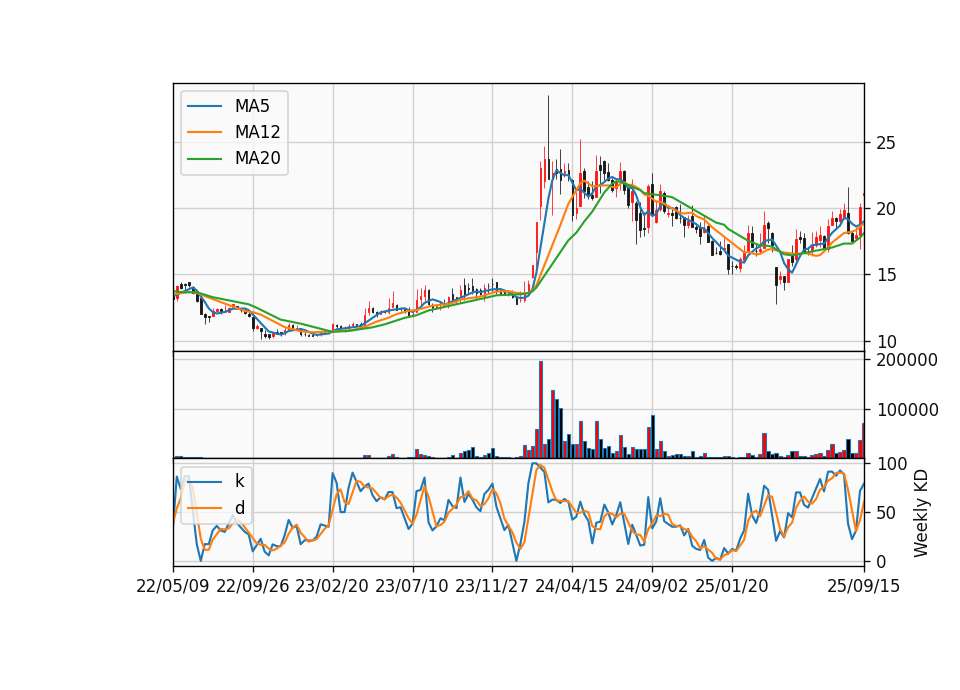Click the 25/01/20 date tick label
Image resolution: width=960 pixels, height=690 pixels.
[732, 587]
